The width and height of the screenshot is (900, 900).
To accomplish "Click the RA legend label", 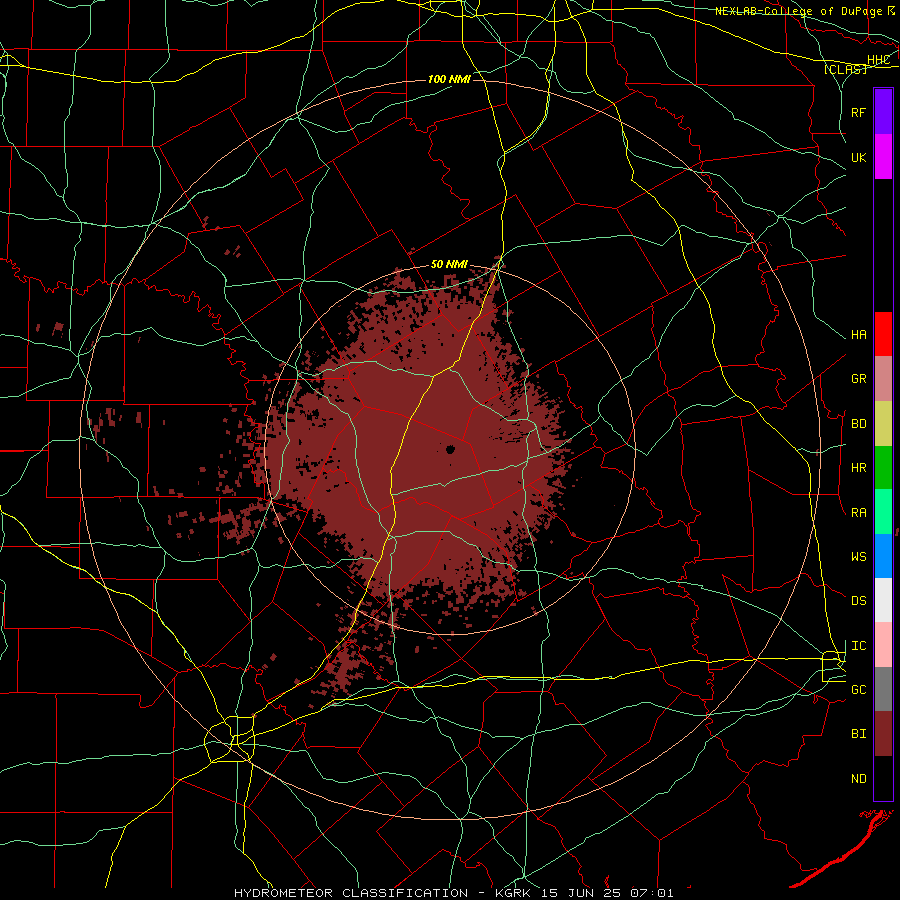I will click(x=859, y=513).
